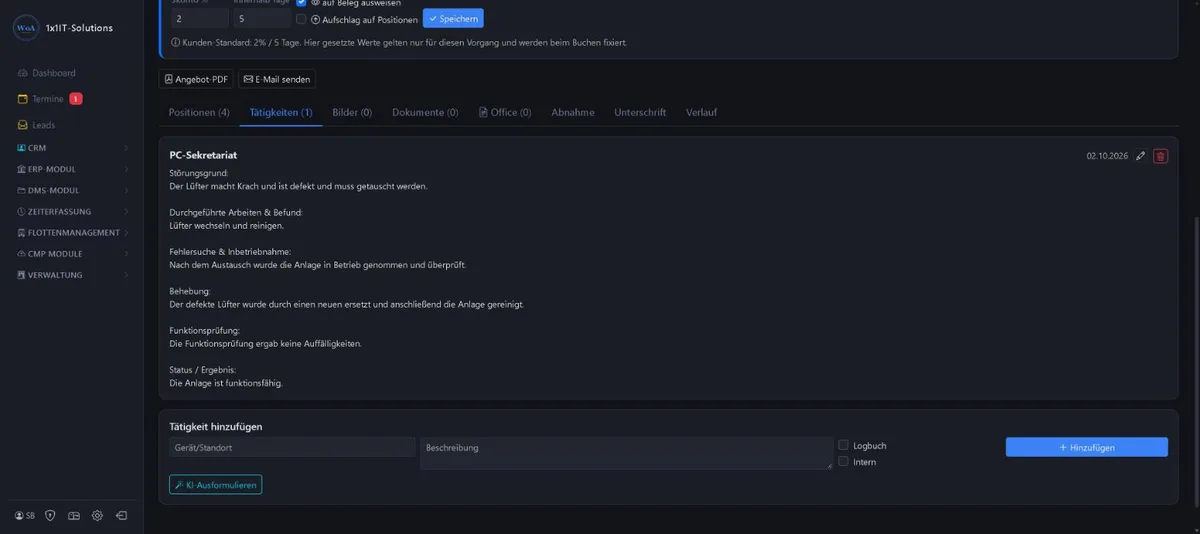Switch to the Office (0) tab

tap(505, 112)
